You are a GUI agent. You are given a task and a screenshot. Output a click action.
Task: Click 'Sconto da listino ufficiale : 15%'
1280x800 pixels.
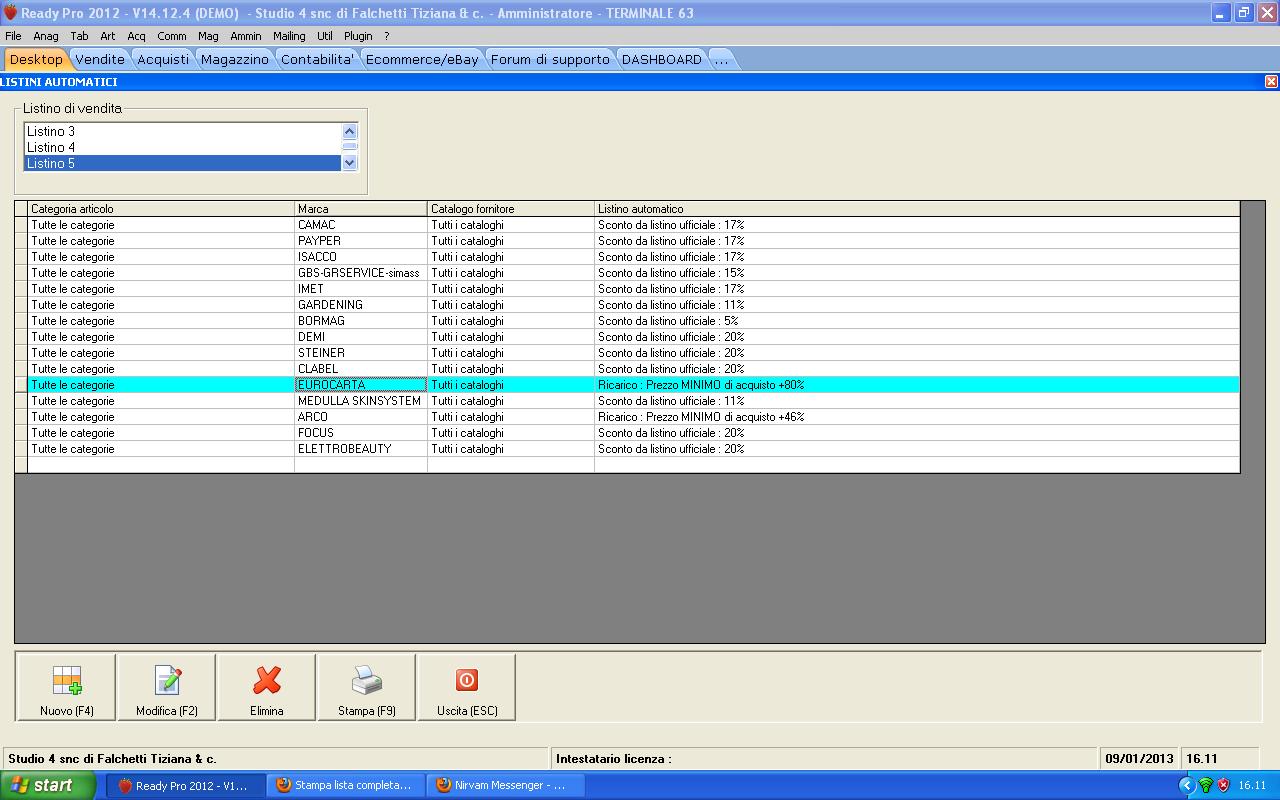click(671, 273)
